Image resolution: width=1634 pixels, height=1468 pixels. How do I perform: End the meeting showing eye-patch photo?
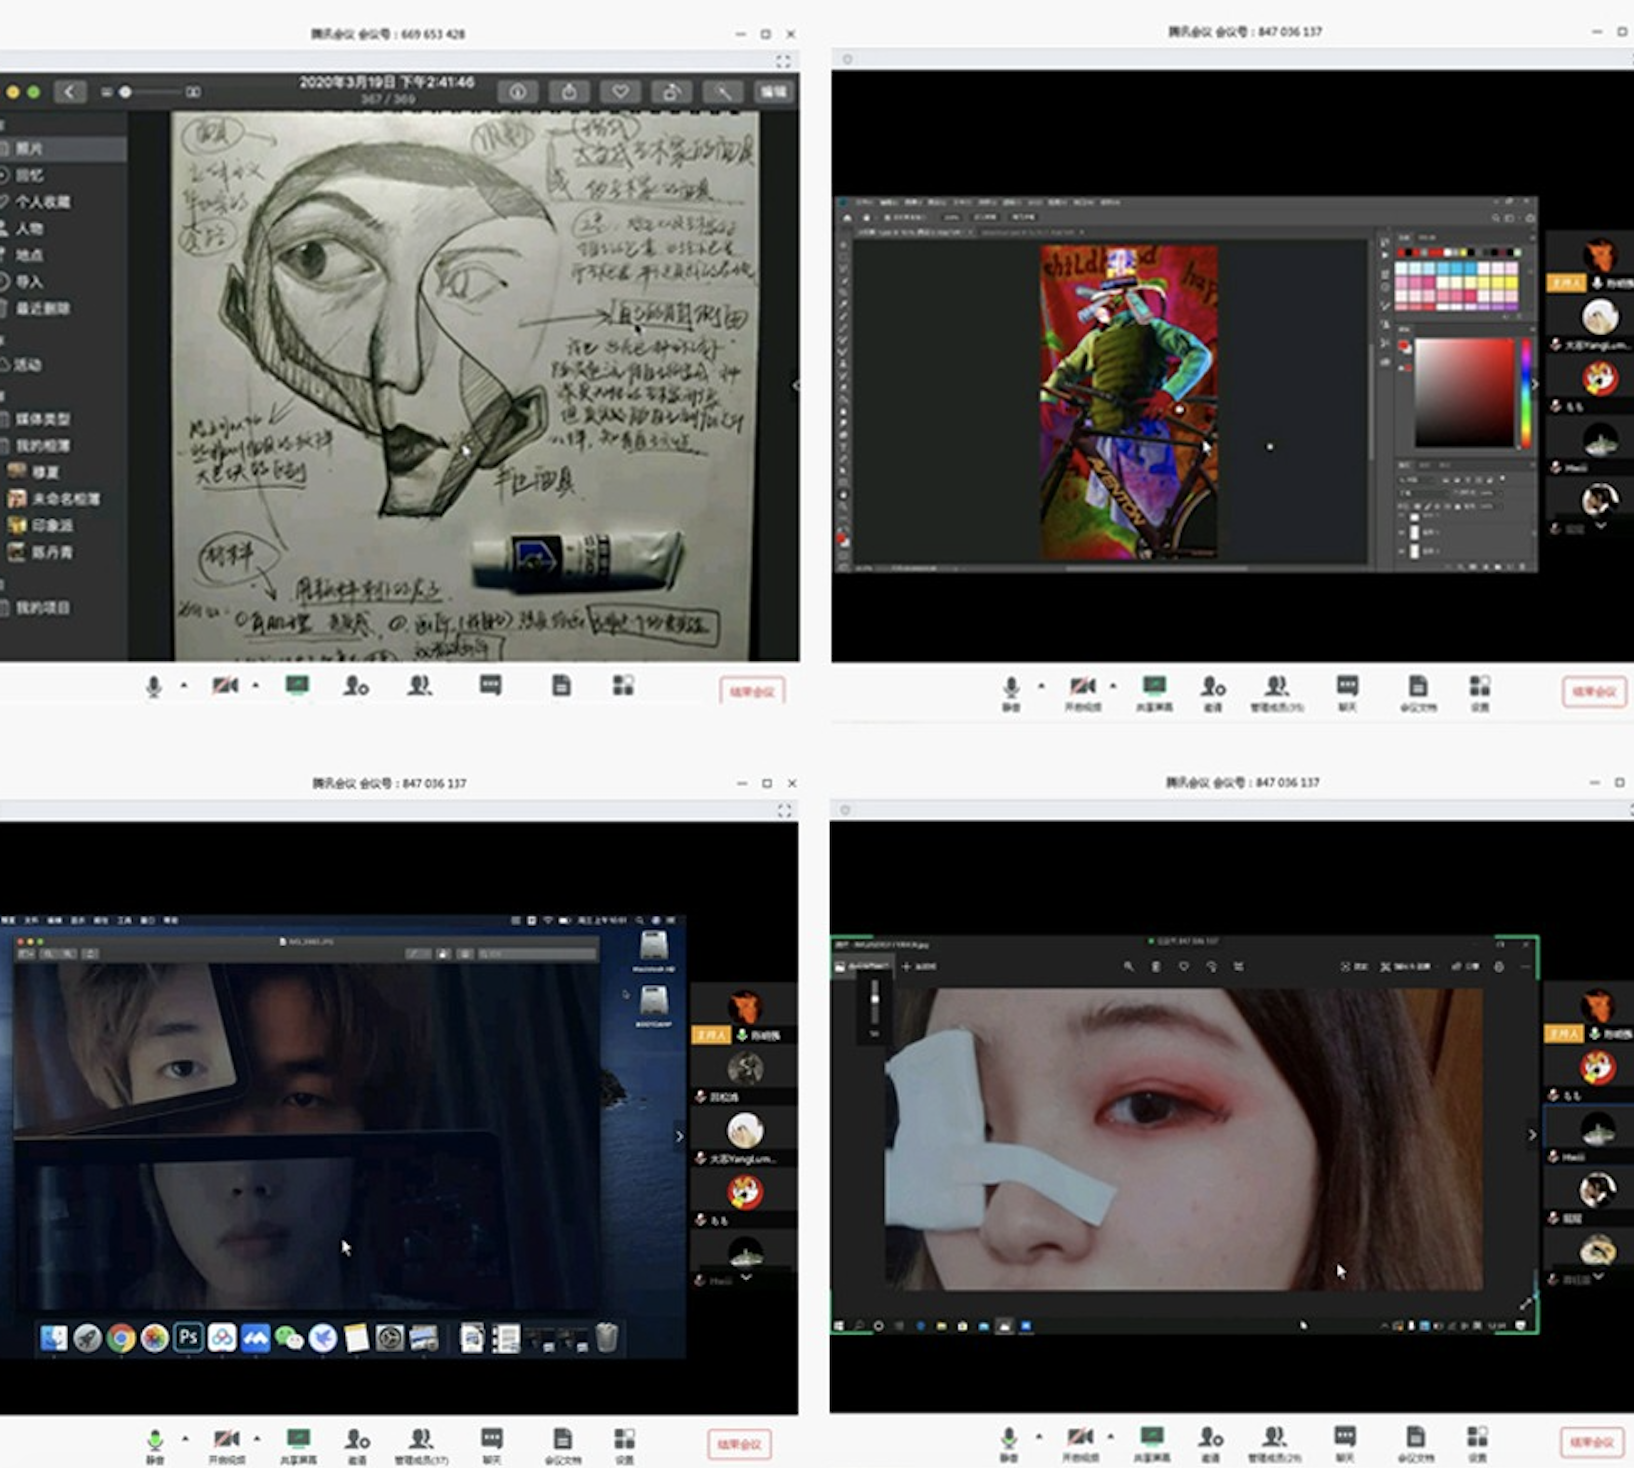1592,1442
